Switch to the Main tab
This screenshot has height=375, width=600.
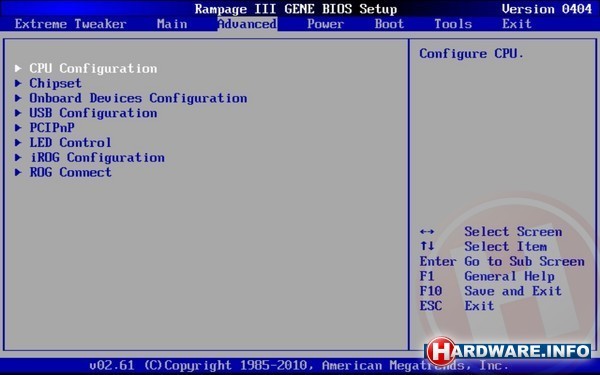coord(172,24)
